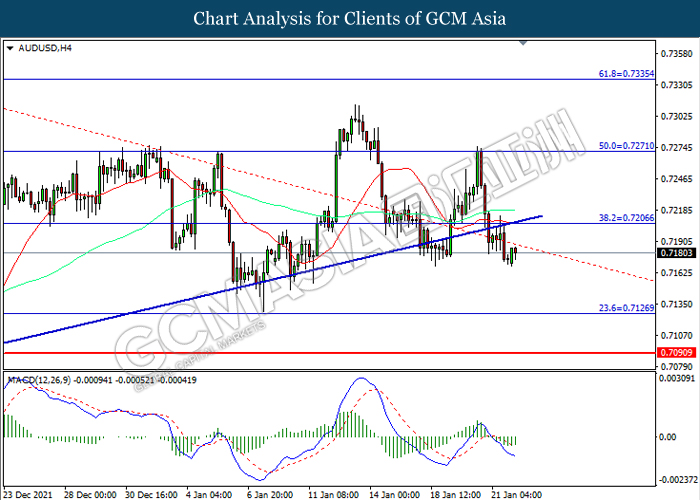Click the price scale value 0.72745

click(x=676, y=148)
